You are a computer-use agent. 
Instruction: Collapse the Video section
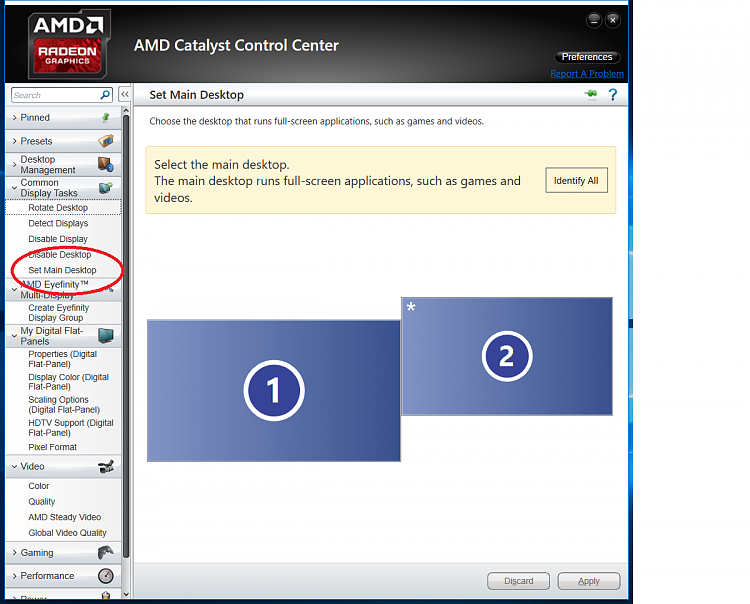point(14,466)
